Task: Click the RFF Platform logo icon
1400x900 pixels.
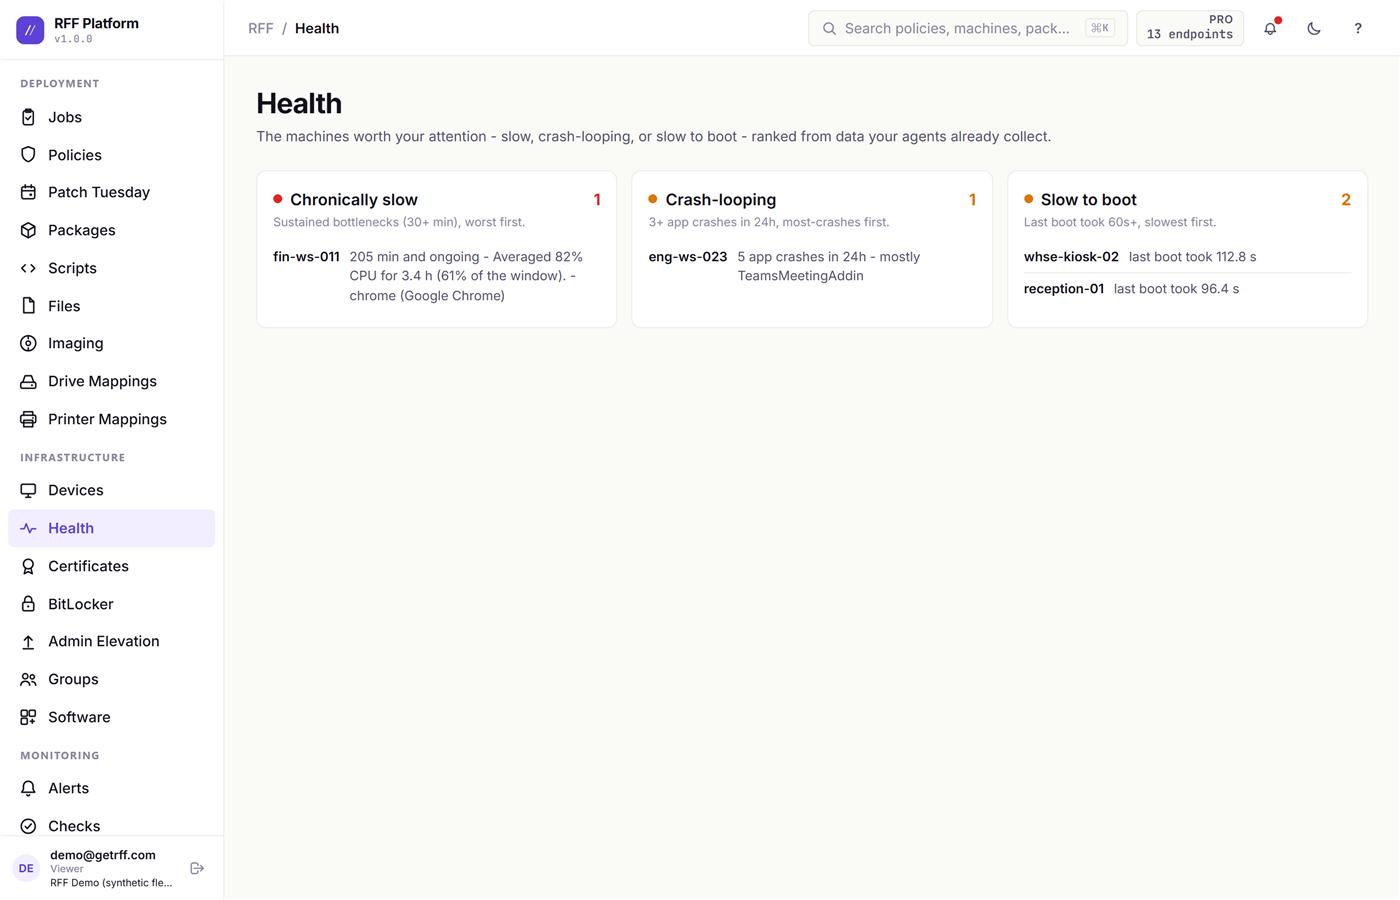Action: coord(30,30)
